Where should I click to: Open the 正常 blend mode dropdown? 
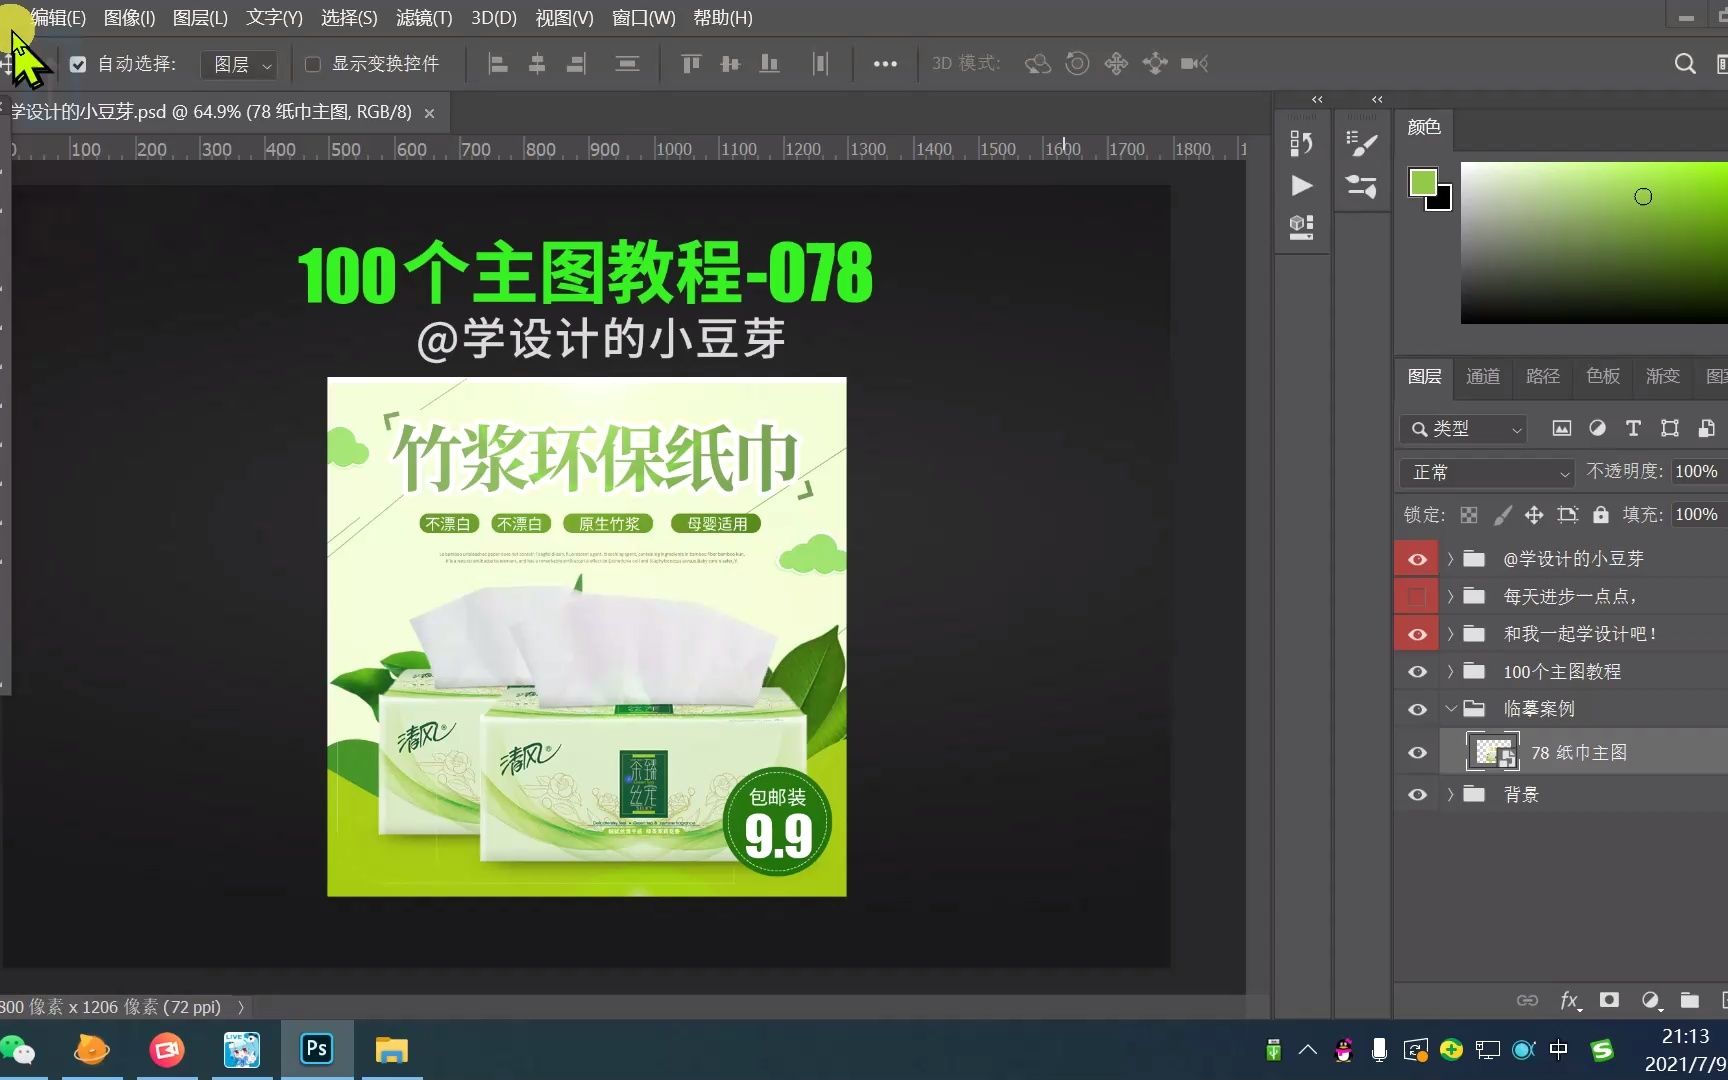point(1487,472)
